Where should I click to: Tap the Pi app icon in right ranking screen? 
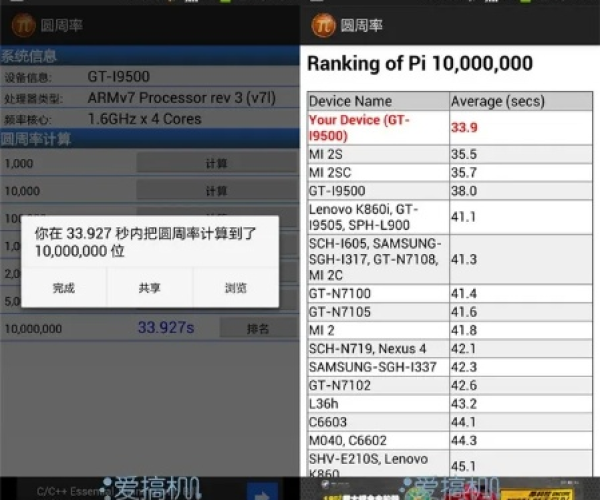tap(323, 25)
